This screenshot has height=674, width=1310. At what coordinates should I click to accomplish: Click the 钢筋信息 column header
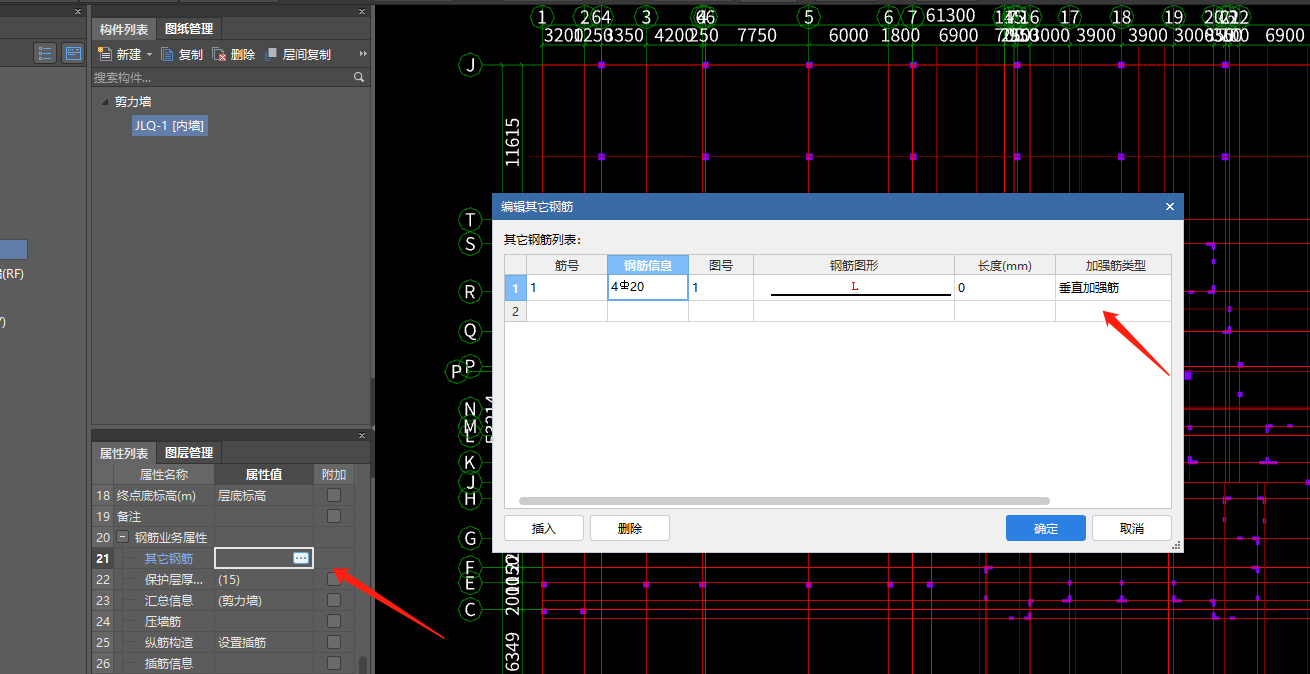click(x=648, y=265)
